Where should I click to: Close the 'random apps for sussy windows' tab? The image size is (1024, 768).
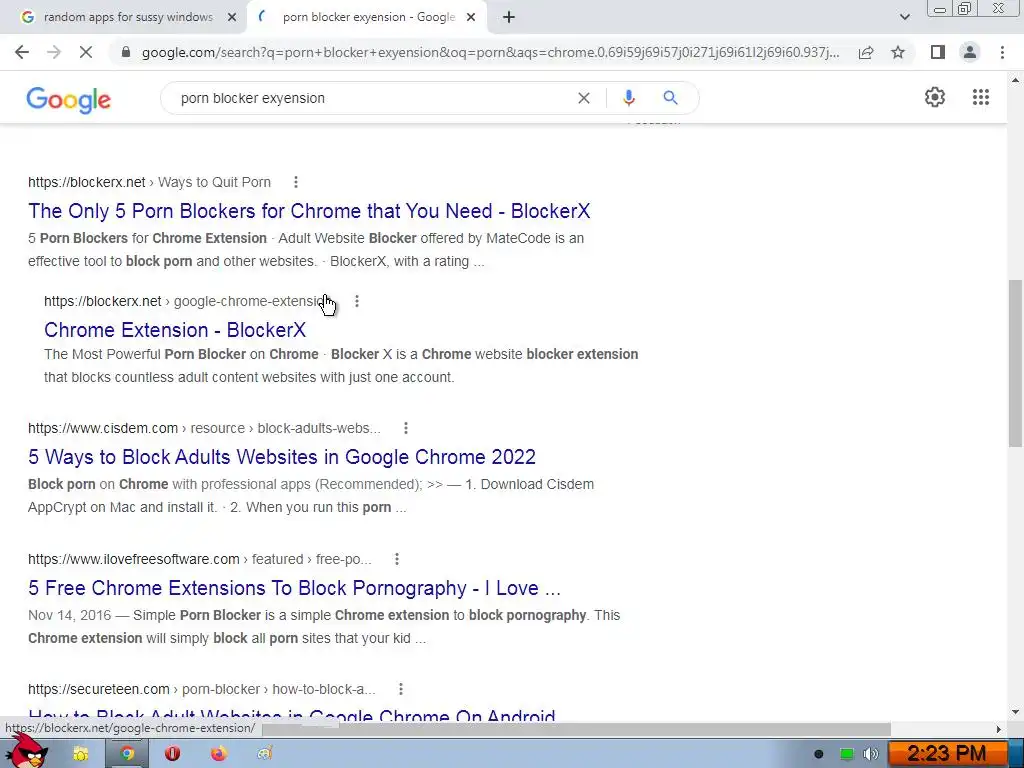pyautogui.click(x=231, y=18)
